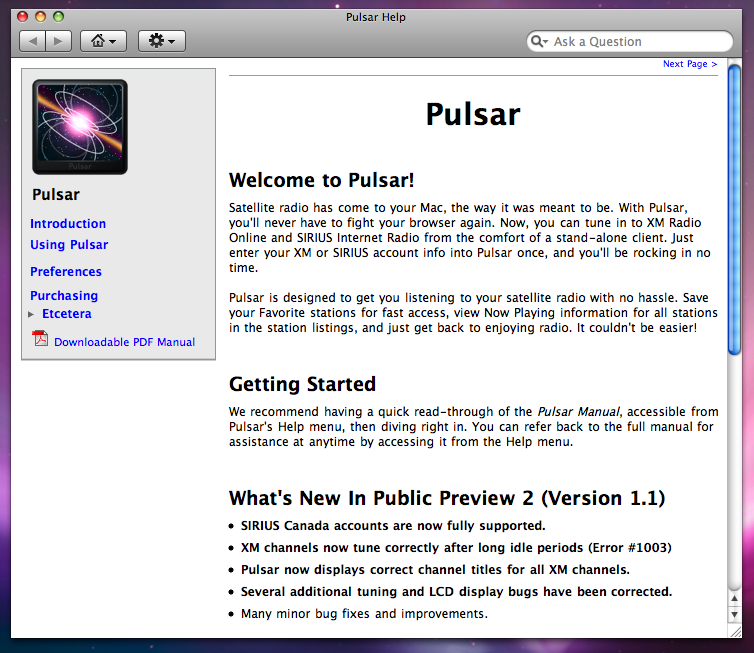
Task: Click the correct channel titles bullet item
Action: [435, 570]
